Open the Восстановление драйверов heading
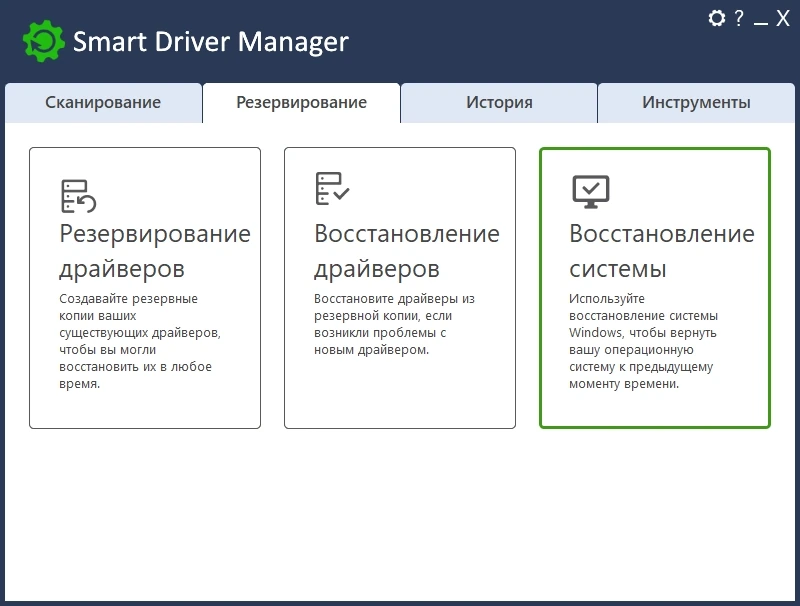Screen dimensions: 800x606 407,251
